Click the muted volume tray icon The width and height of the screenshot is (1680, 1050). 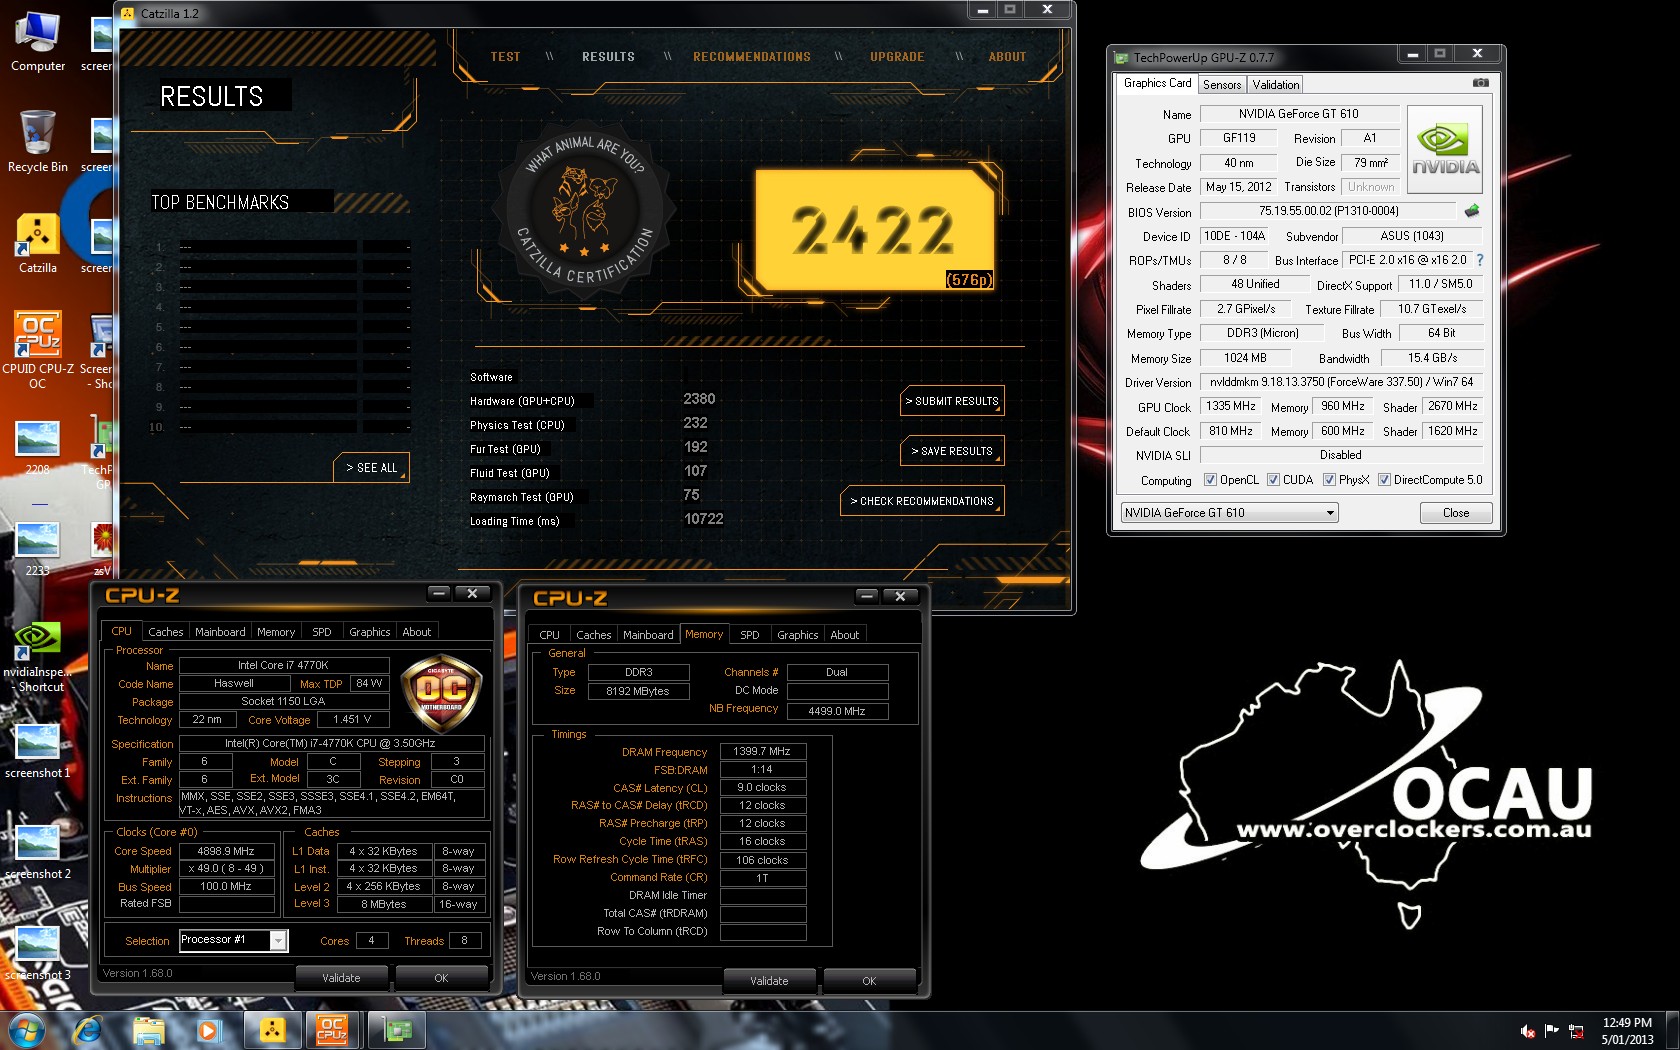1527,1031
